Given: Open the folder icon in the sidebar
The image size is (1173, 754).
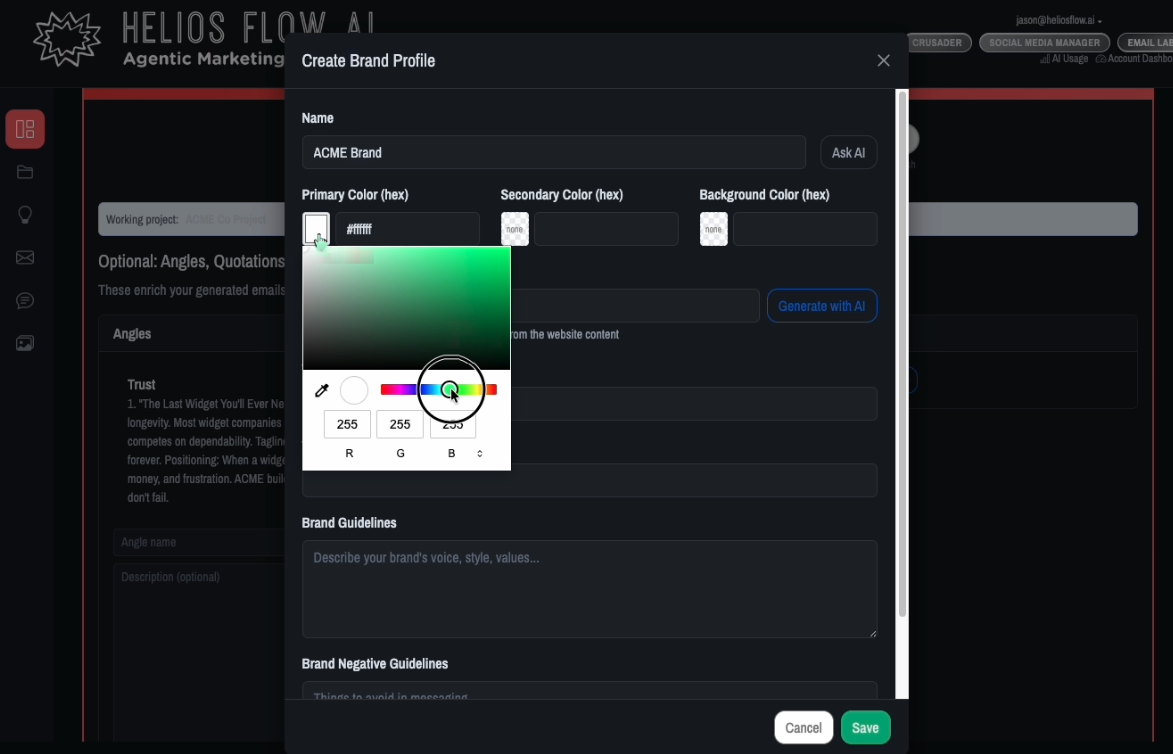Looking at the screenshot, I should click(x=25, y=172).
